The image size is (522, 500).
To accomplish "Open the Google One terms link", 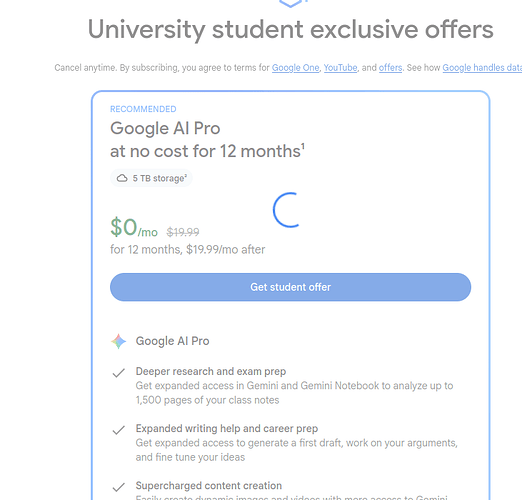I will pyautogui.click(x=295, y=68).
